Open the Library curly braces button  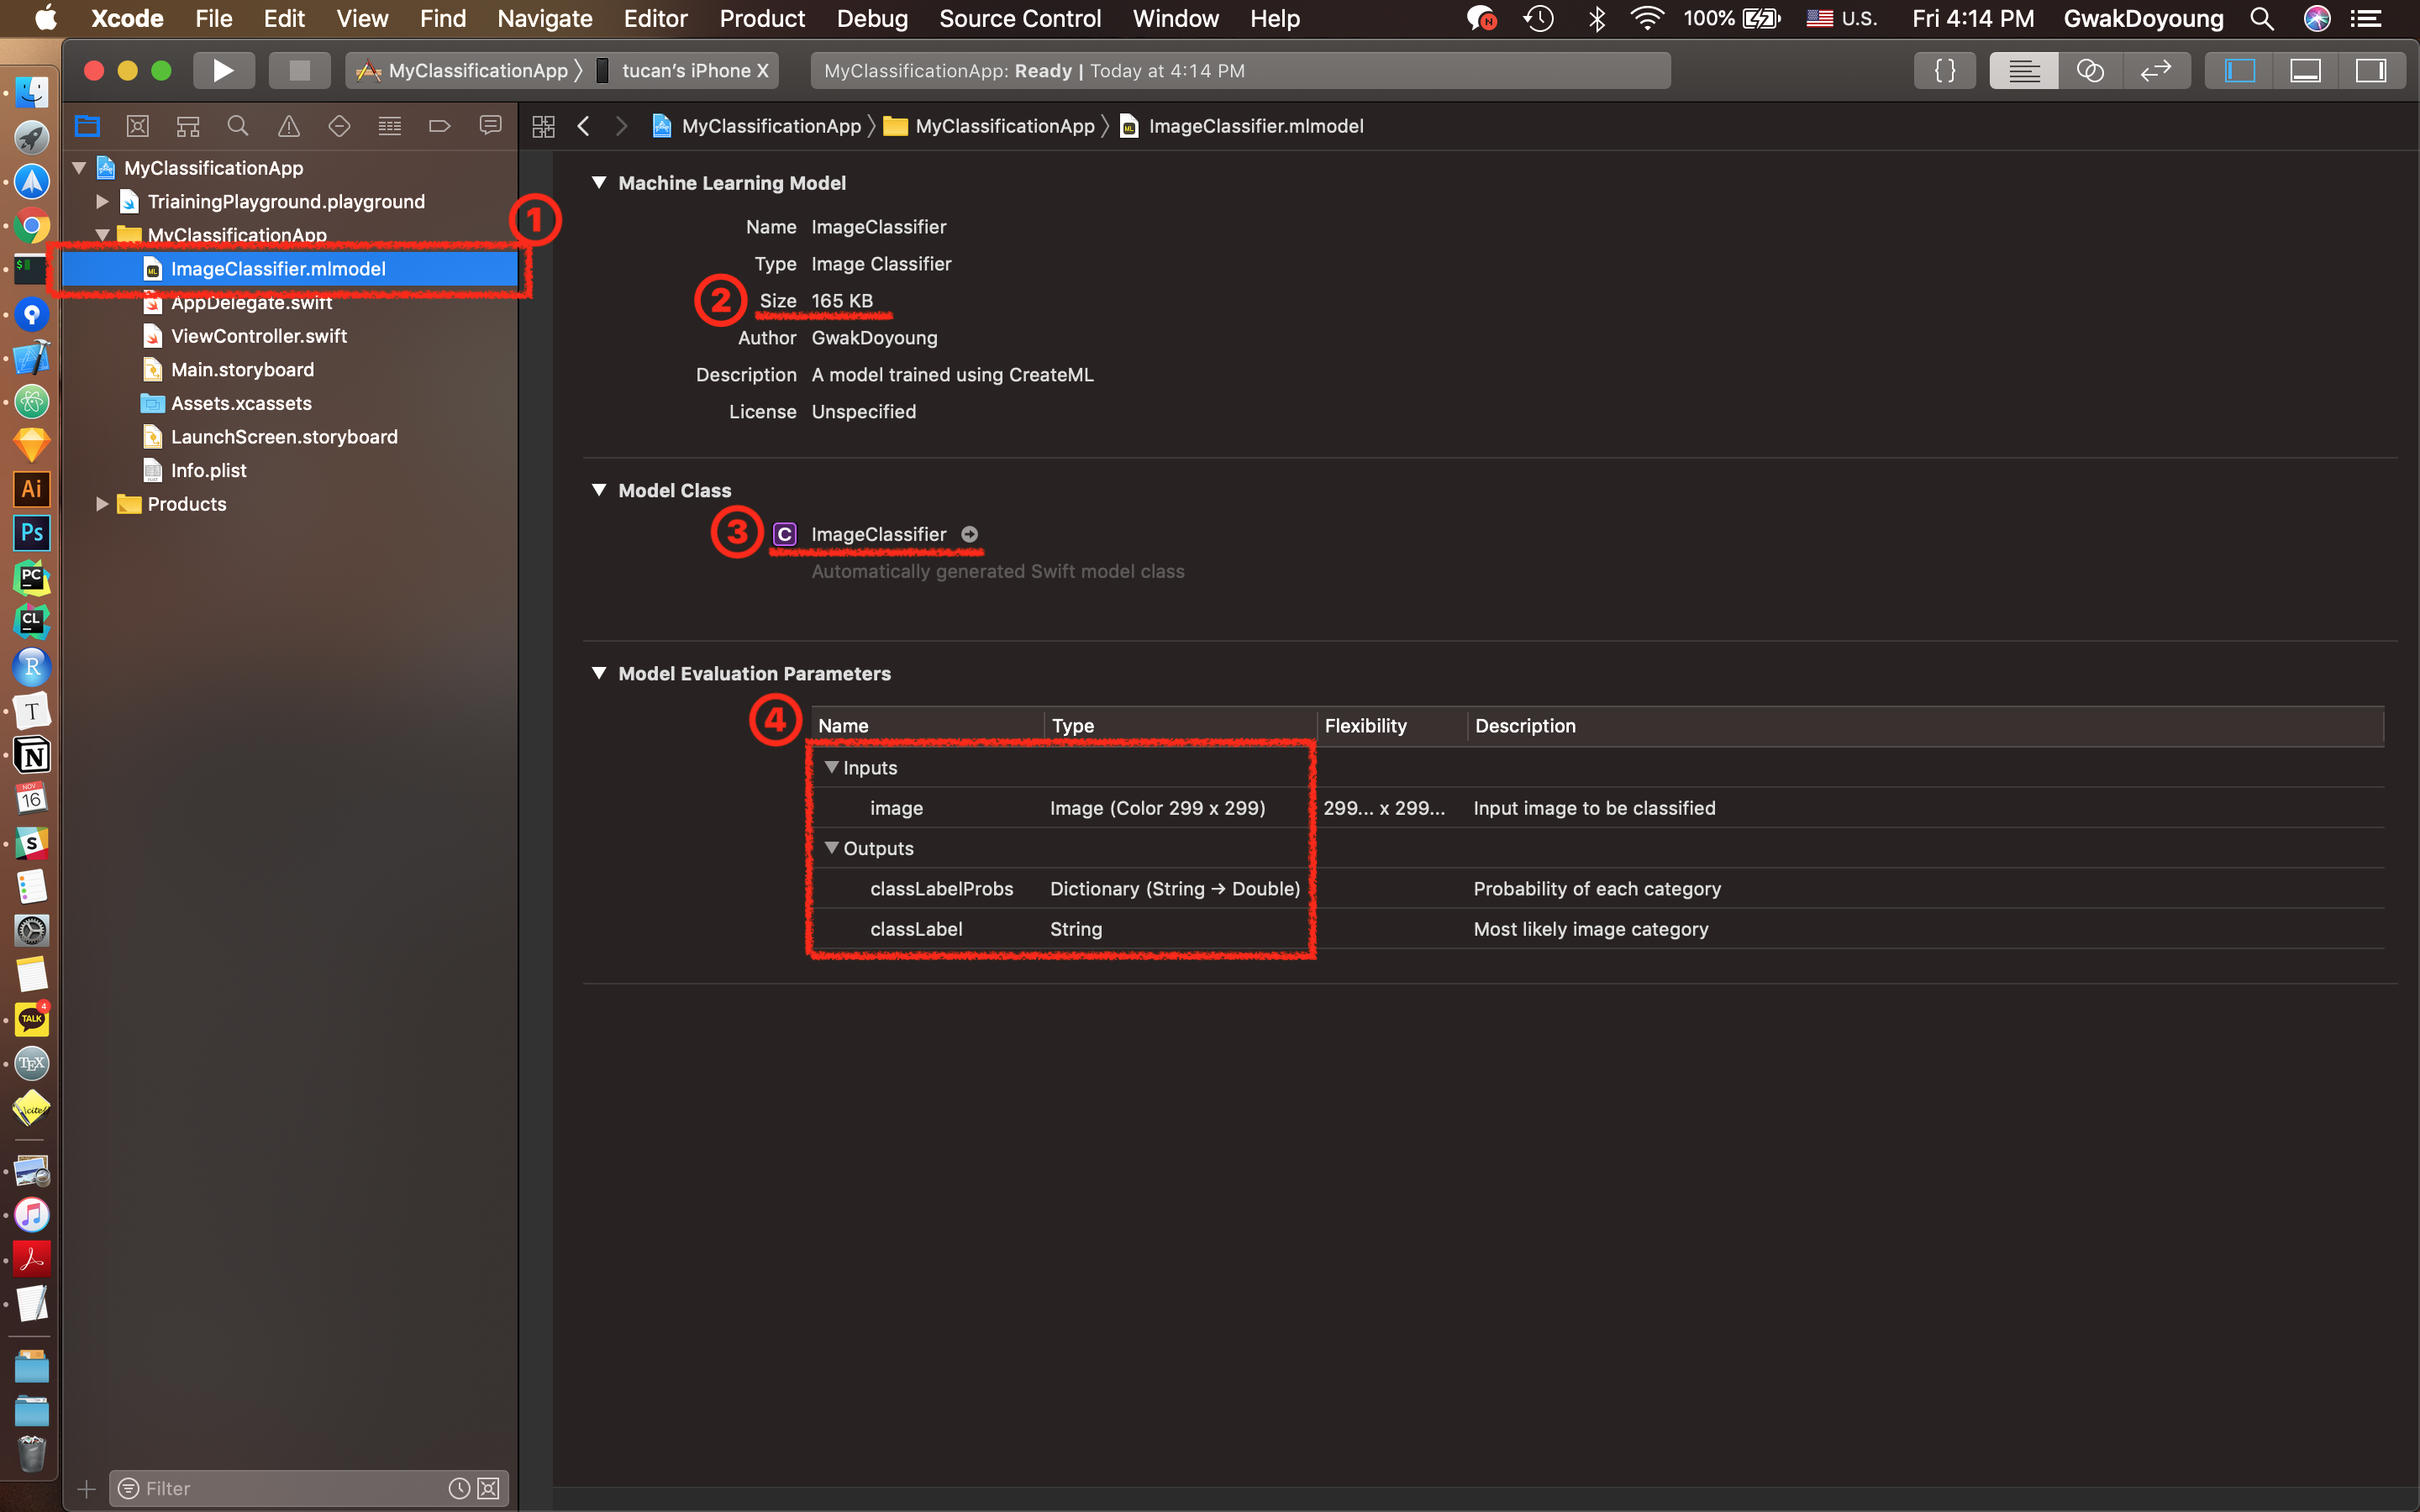tap(1944, 71)
